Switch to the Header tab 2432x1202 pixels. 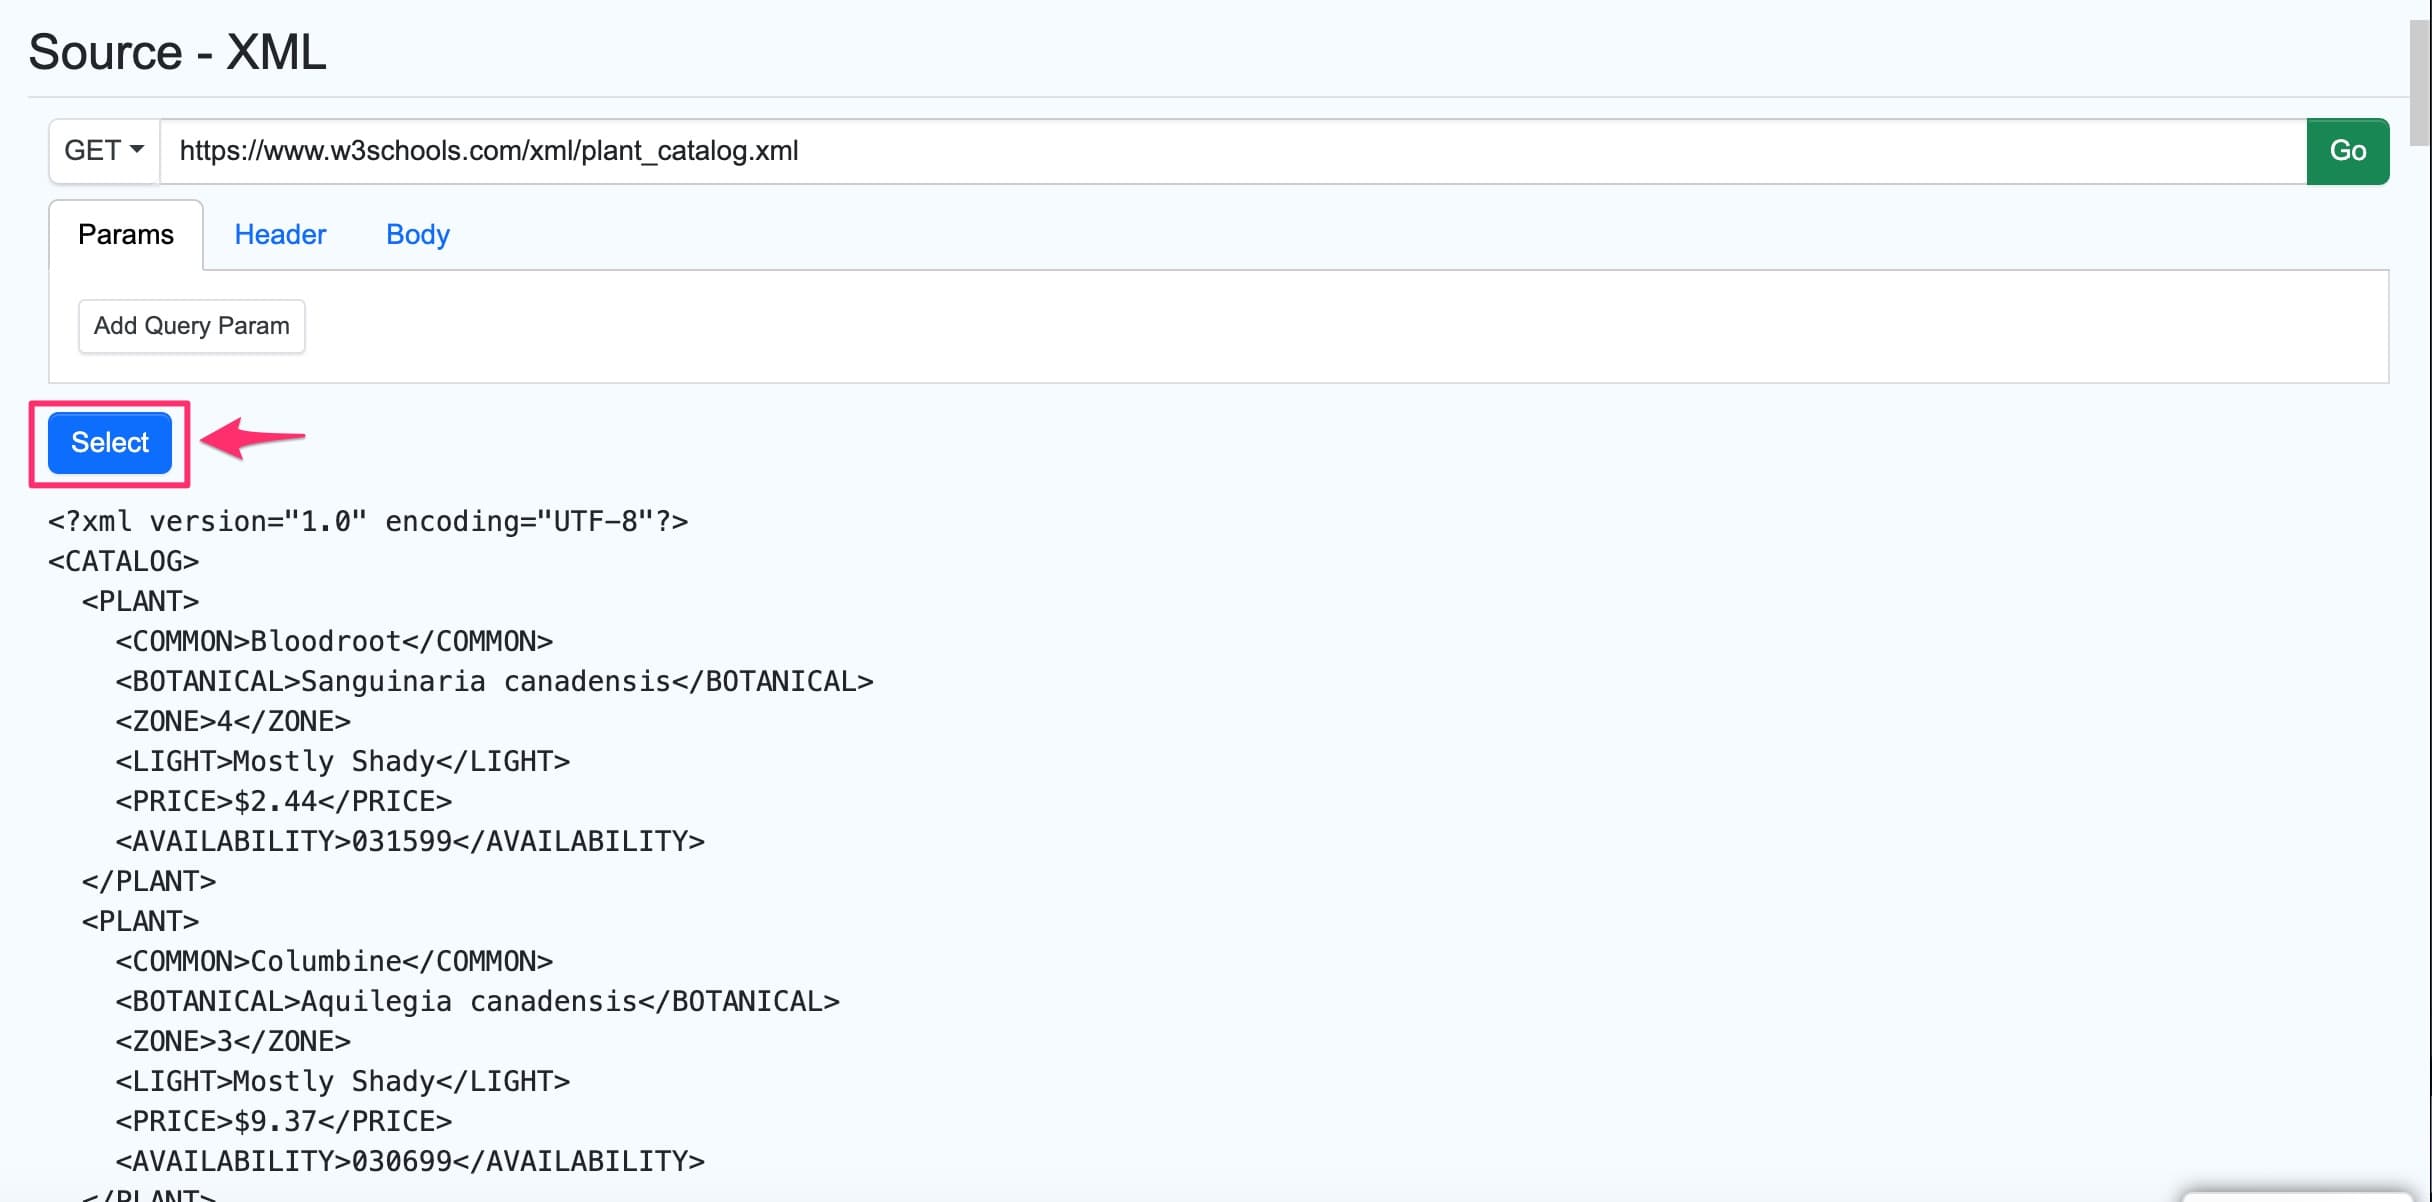pyautogui.click(x=280, y=234)
